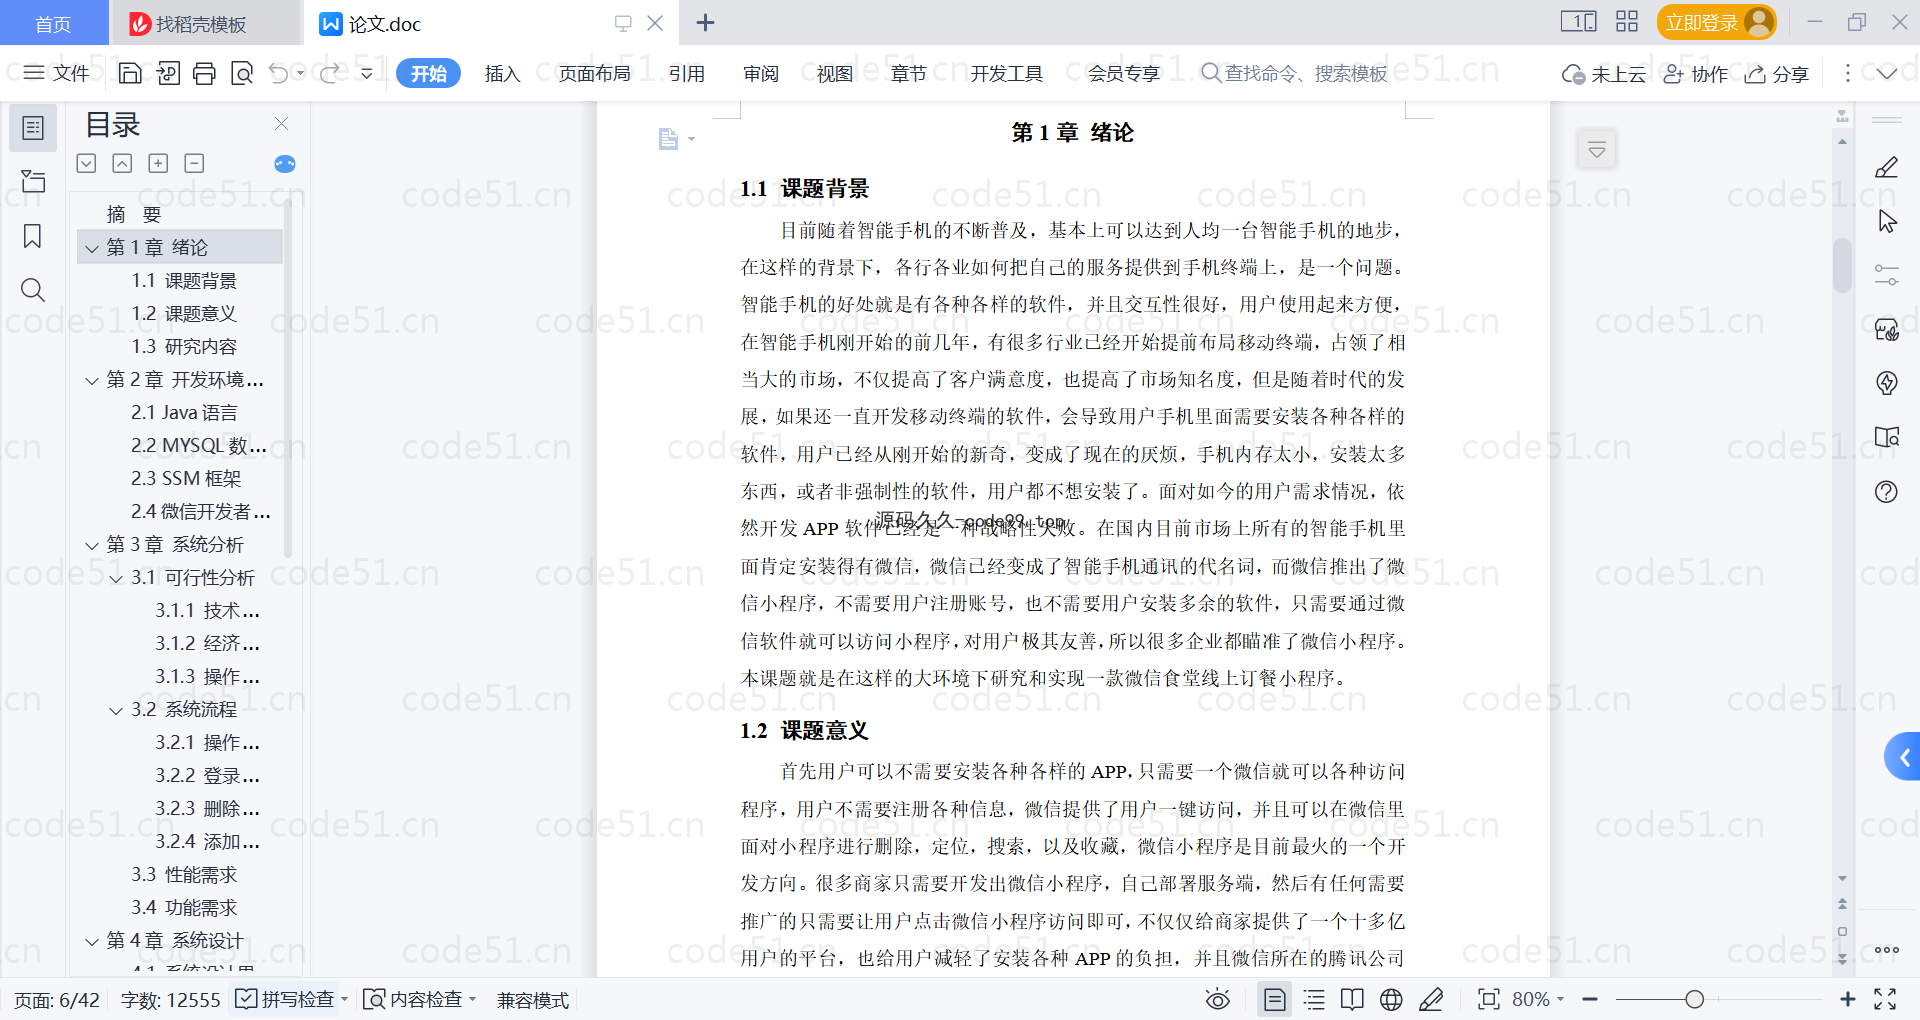Click the eye protection mode icon

click(1217, 999)
